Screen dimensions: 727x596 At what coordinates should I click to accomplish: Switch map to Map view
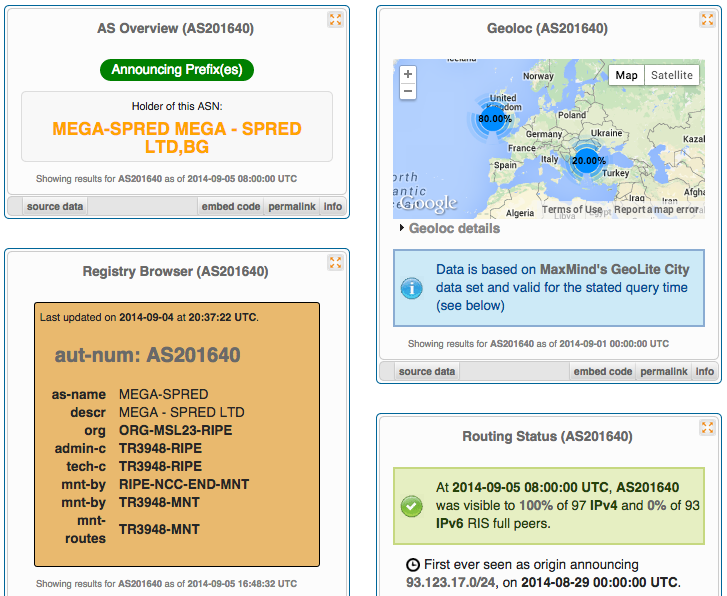[x=626, y=75]
